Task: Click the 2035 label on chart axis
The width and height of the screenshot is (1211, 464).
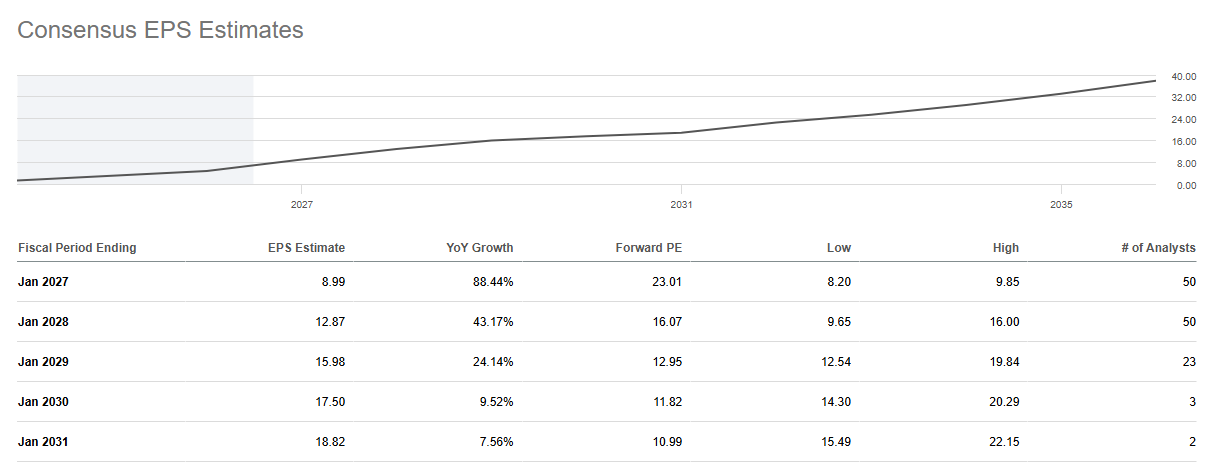Action: [x=1062, y=204]
